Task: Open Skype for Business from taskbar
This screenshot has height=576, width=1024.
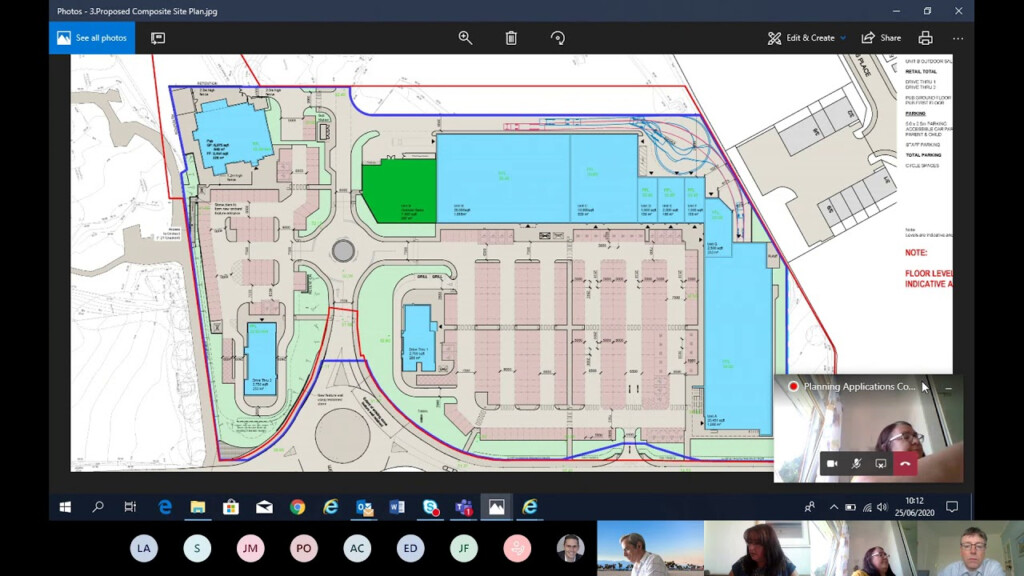Action: click(430, 507)
